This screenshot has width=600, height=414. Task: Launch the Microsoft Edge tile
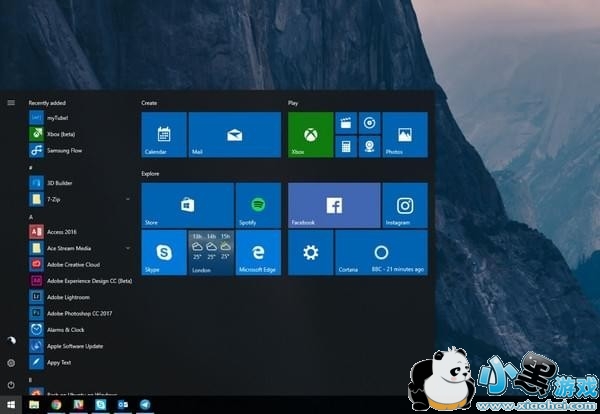pos(258,252)
